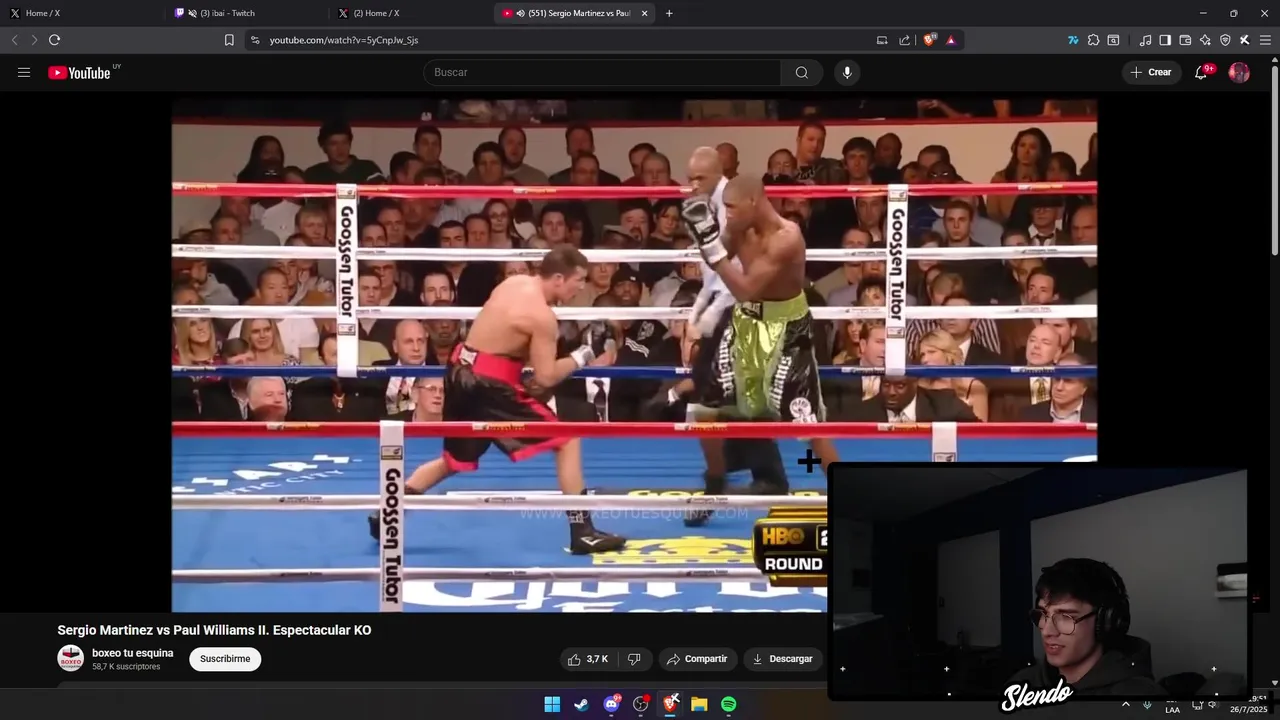1280x720 pixels.
Task: Click the boxing video player
Action: 634,355
